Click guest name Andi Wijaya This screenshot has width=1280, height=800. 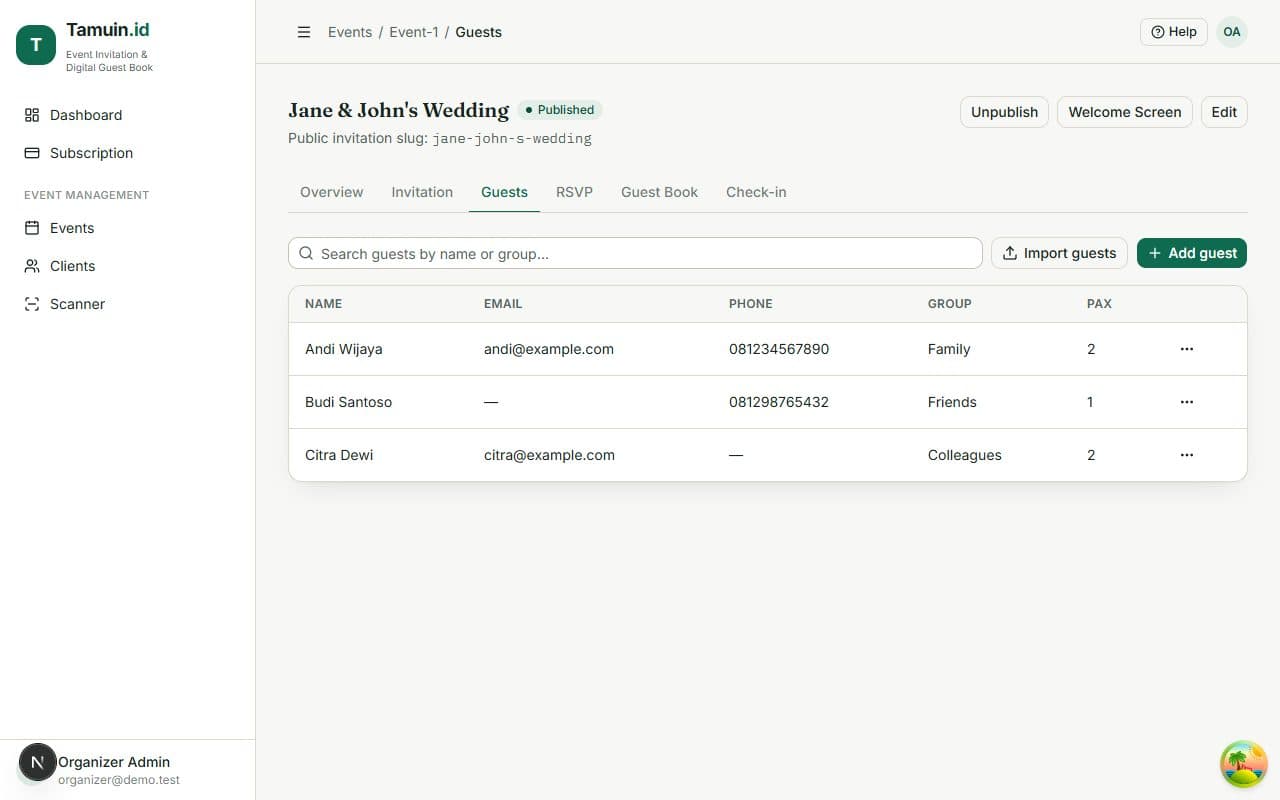344,349
